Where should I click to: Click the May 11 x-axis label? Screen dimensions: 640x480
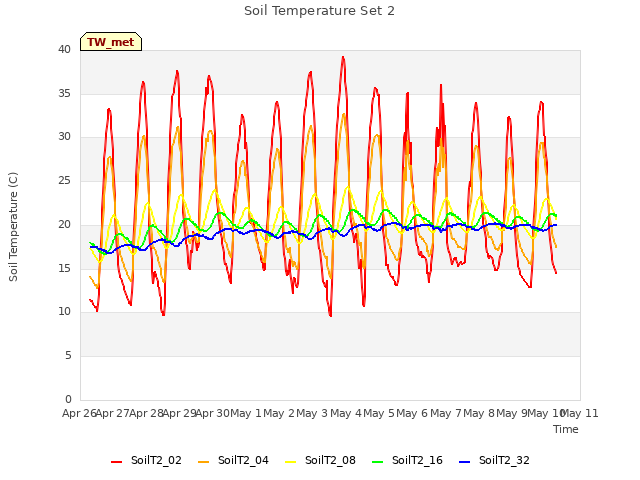[580, 413]
